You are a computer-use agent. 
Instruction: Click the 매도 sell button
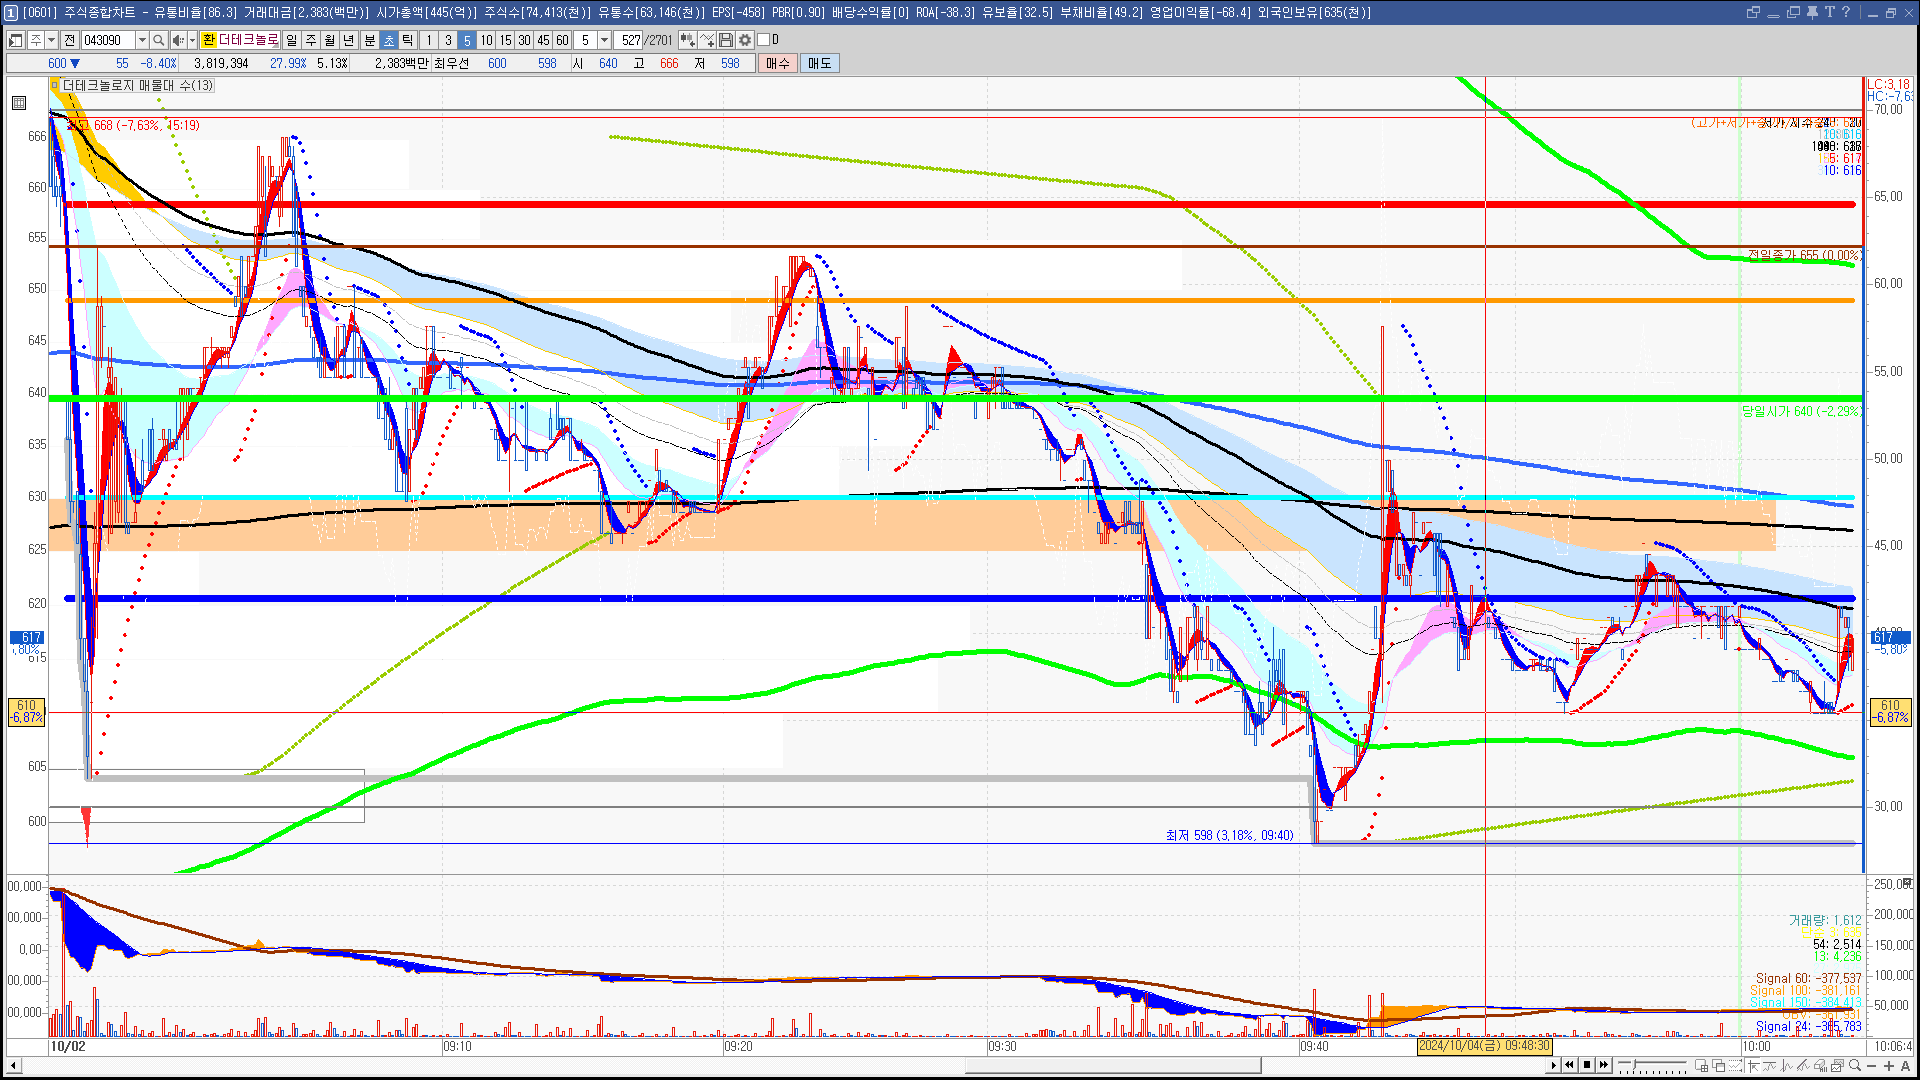click(x=820, y=63)
